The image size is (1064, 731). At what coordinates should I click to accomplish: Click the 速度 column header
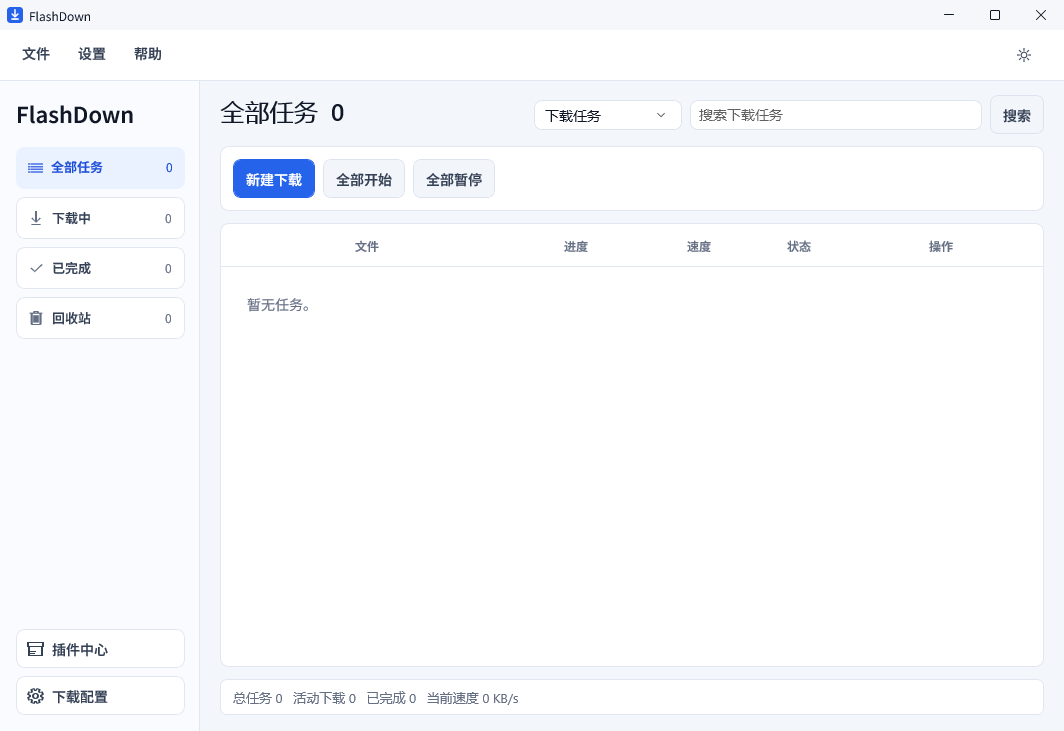coord(698,246)
